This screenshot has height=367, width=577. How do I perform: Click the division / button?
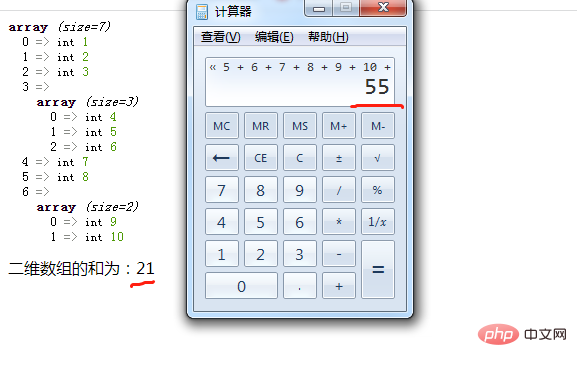339,190
